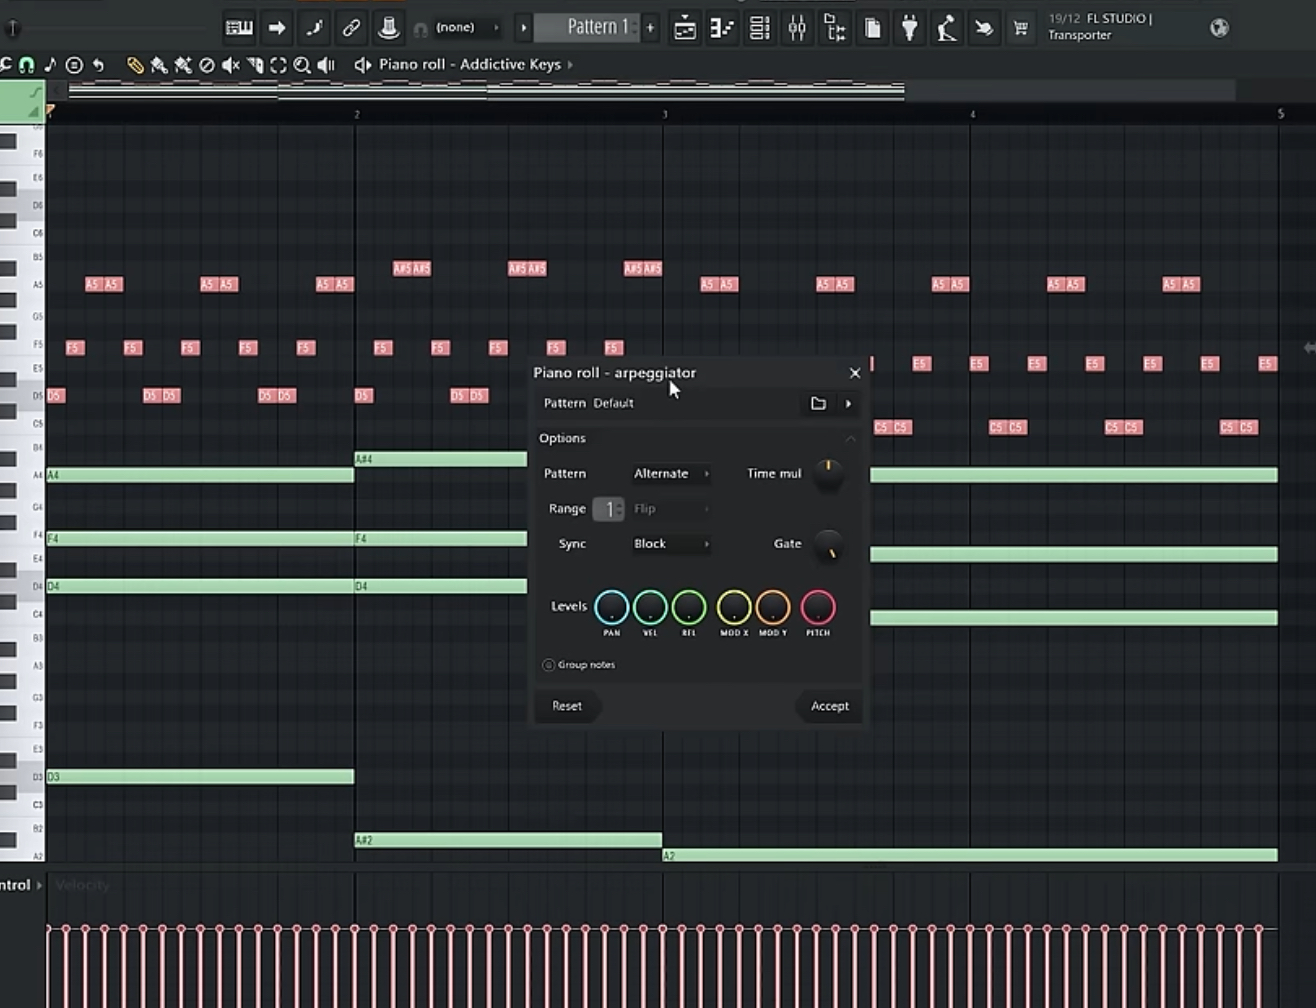Click the PITCH level knob

818,607
